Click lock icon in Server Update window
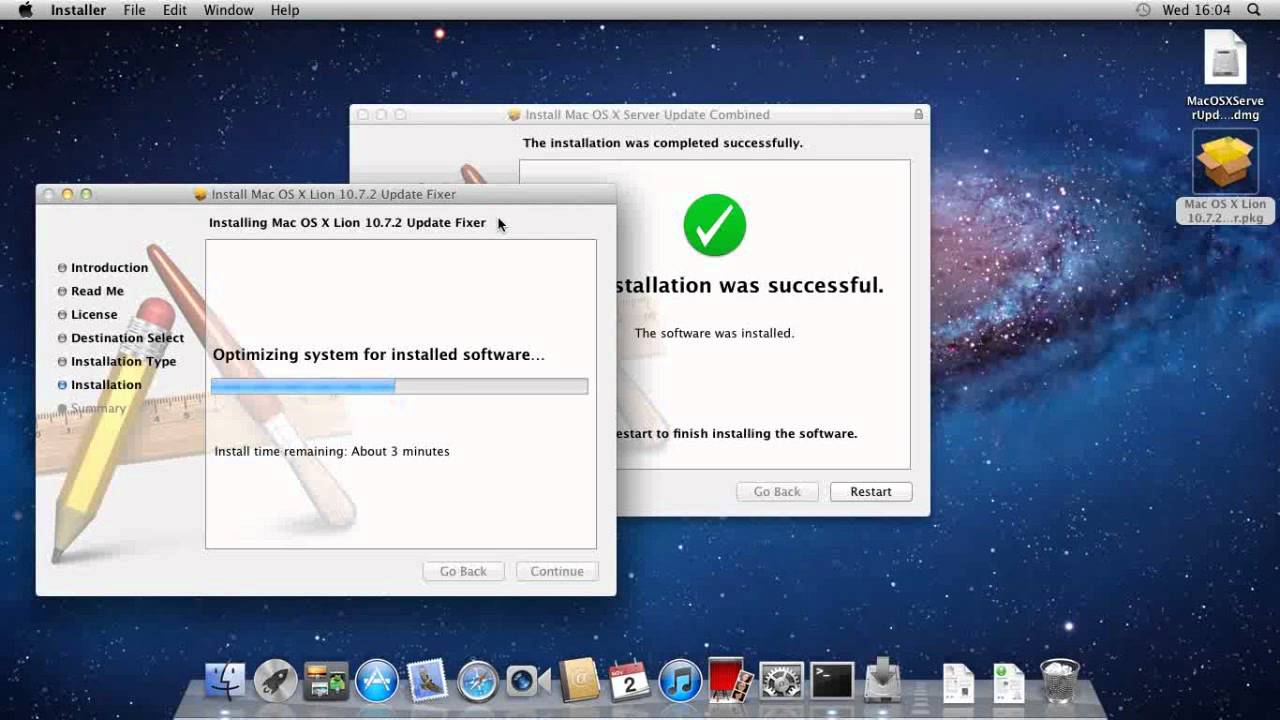Screen dimensions: 1280x720 [x=918, y=115]
